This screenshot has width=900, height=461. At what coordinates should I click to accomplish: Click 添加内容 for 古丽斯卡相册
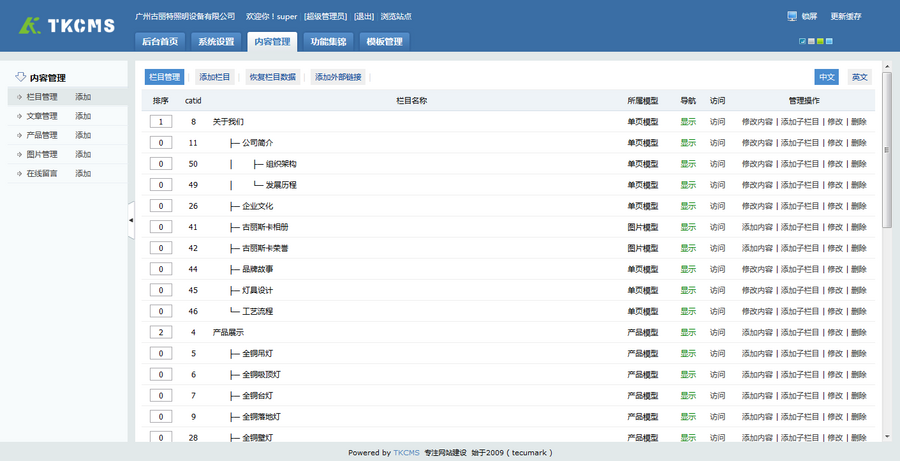coord(758,227)
